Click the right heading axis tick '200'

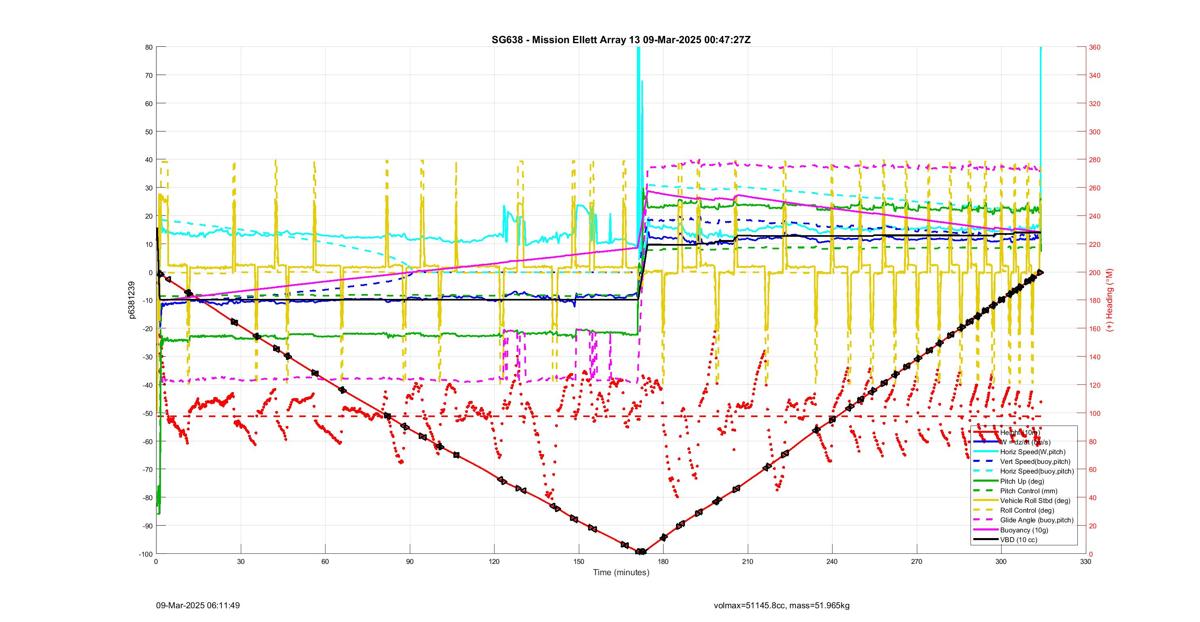click(1096, 272)
